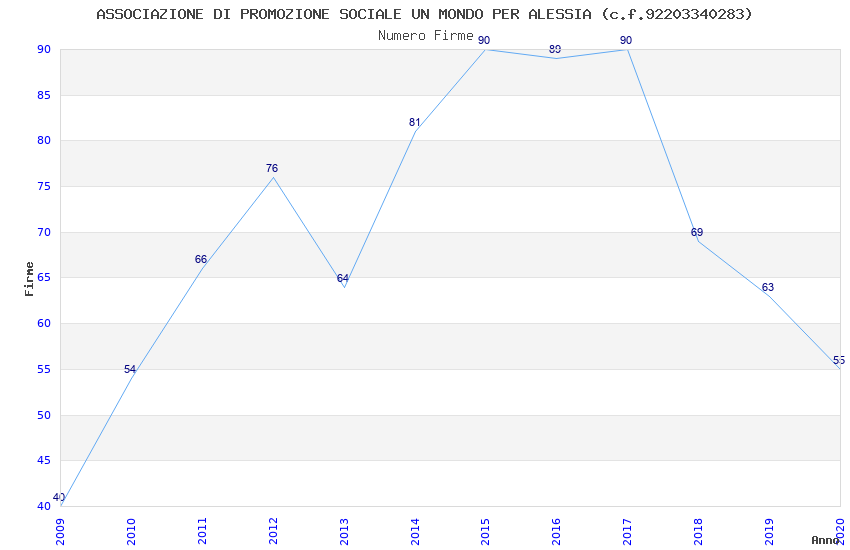The image size is (850, 550).
Task: Click the data label 63 for 2019
Action: [768, 287]
